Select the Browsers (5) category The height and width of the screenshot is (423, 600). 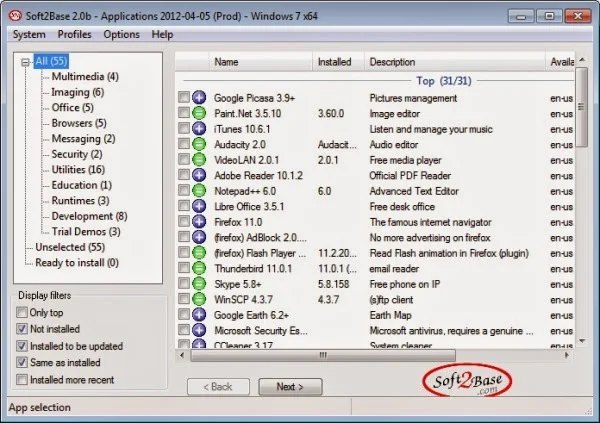[79, 123]
